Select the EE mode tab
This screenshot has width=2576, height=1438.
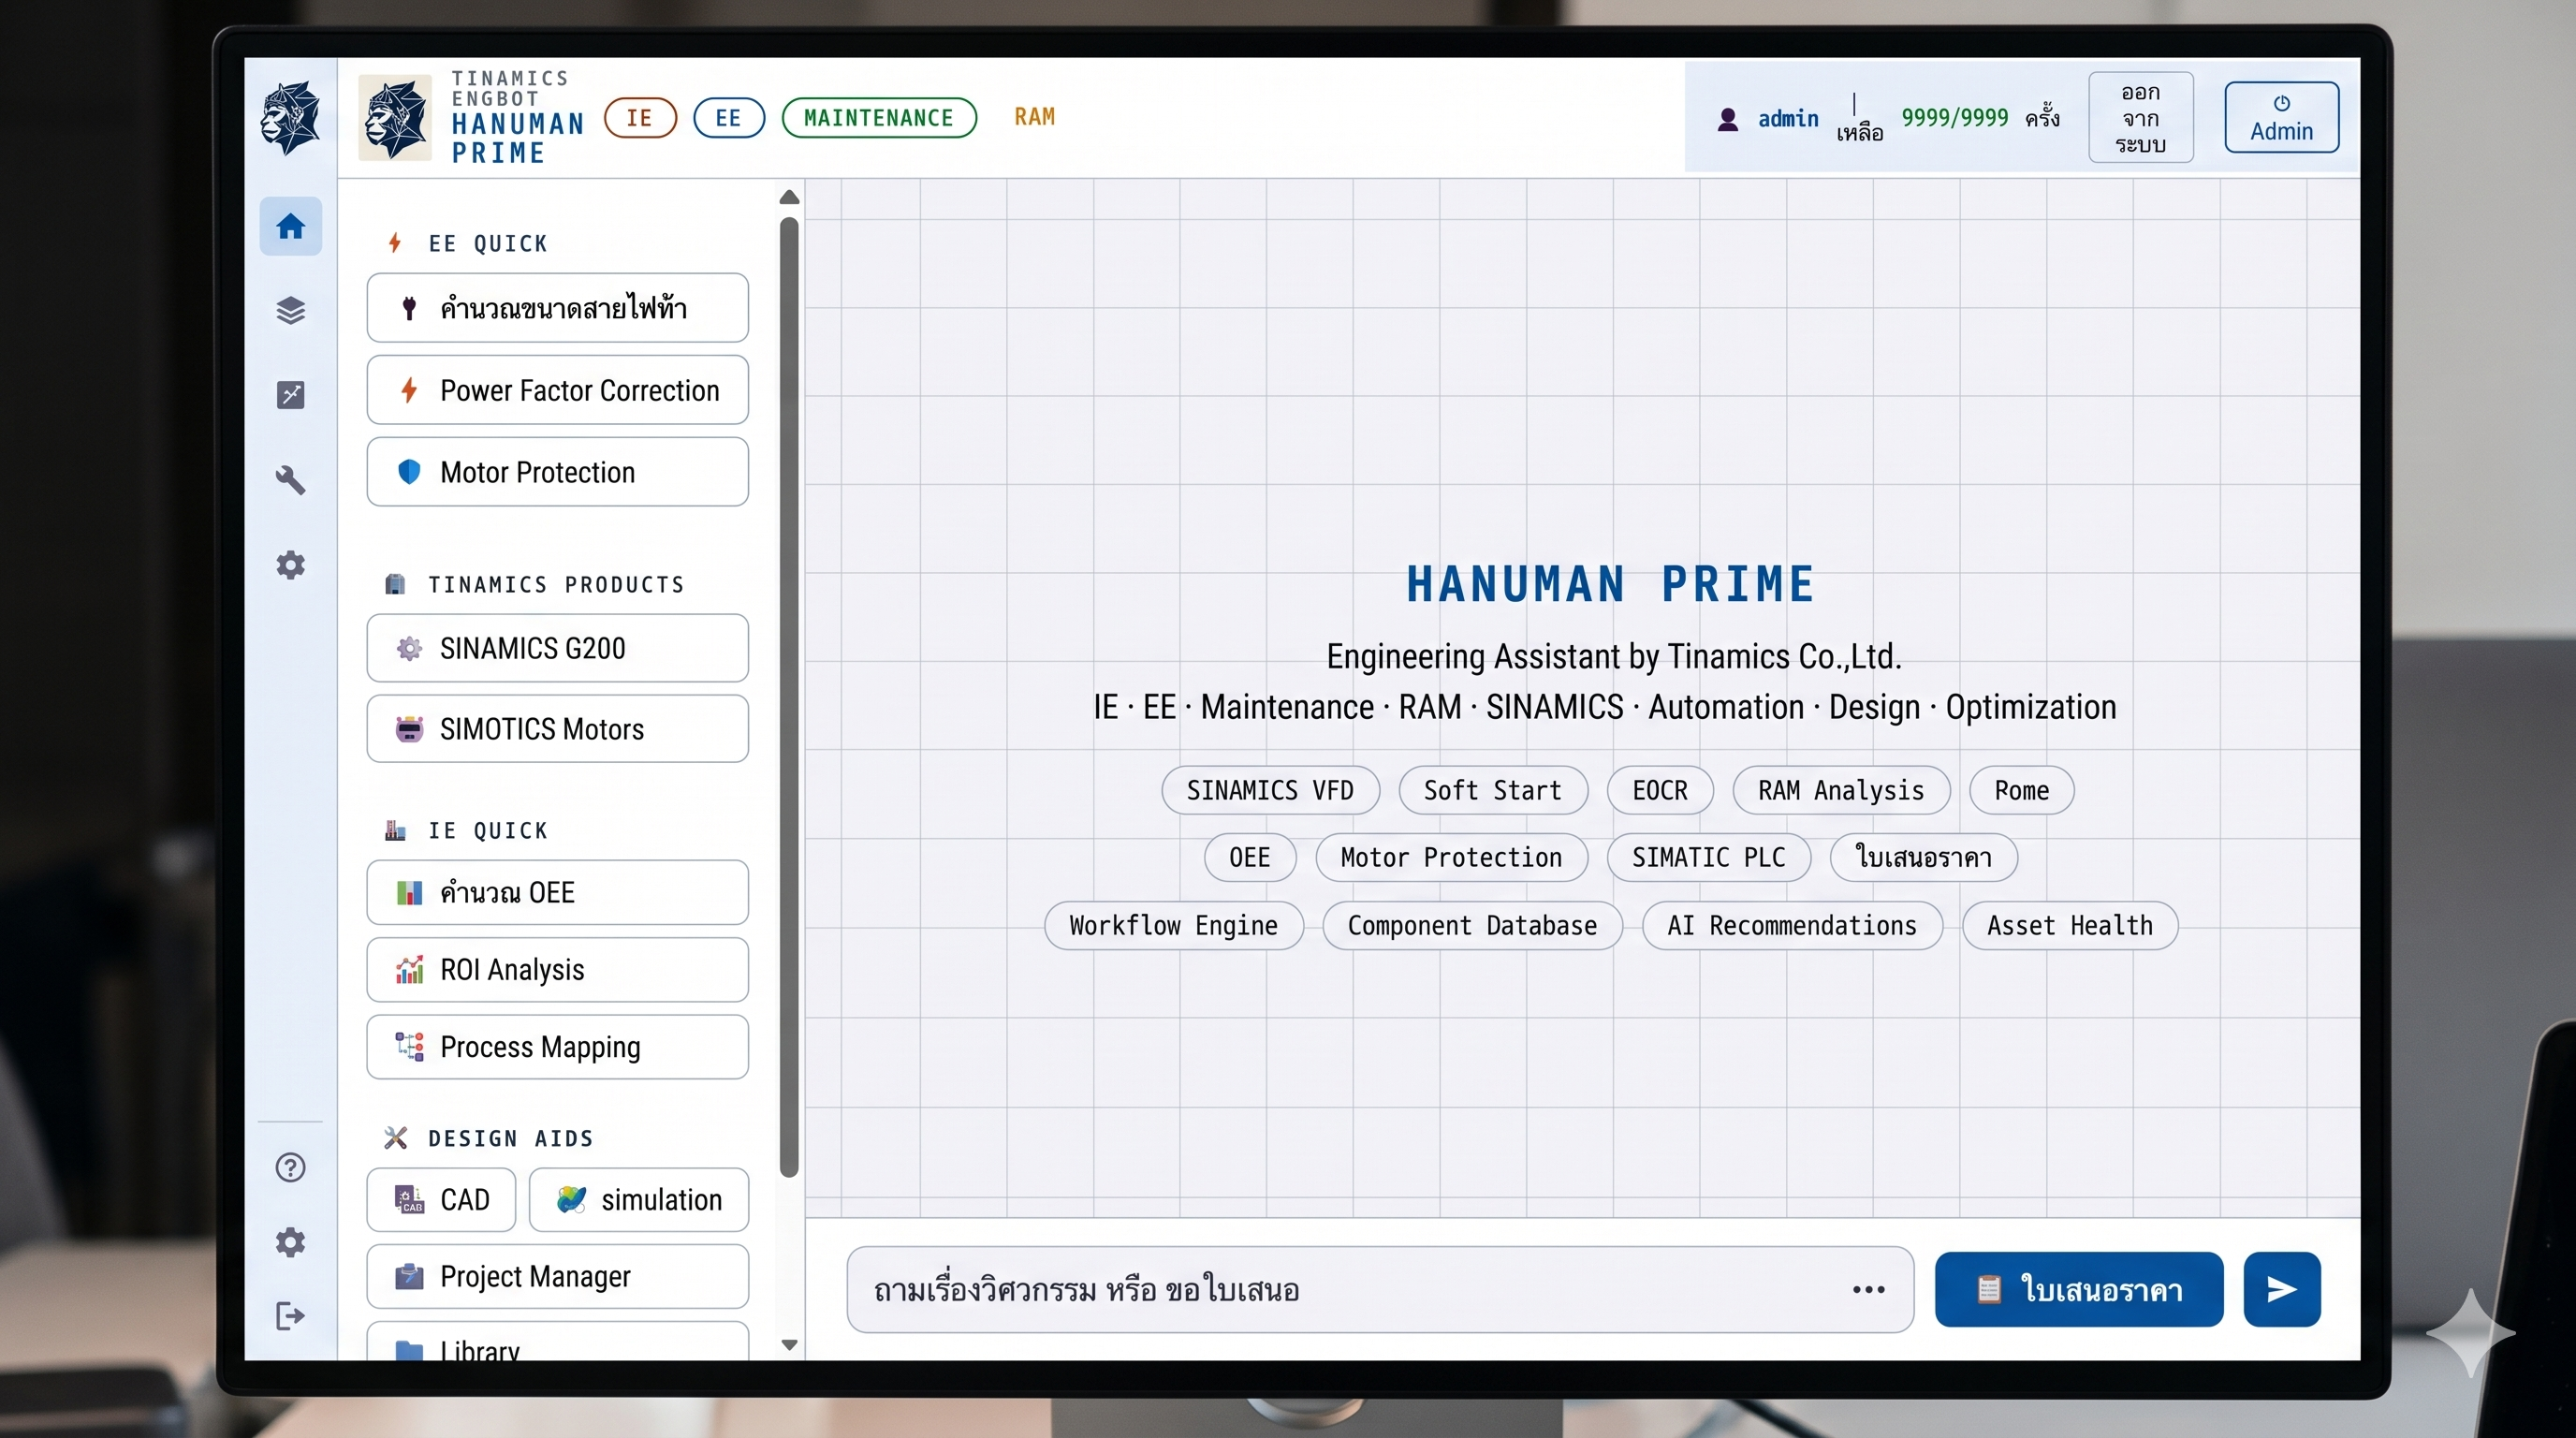point(729,118)
